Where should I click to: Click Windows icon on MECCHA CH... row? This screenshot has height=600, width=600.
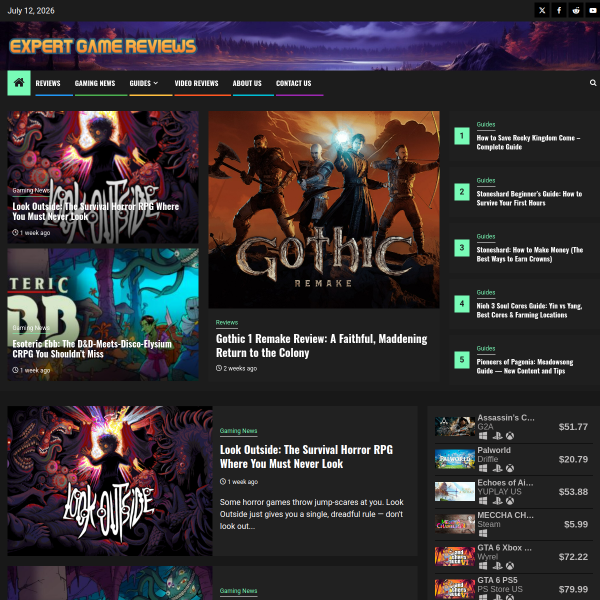coord(483,533)
